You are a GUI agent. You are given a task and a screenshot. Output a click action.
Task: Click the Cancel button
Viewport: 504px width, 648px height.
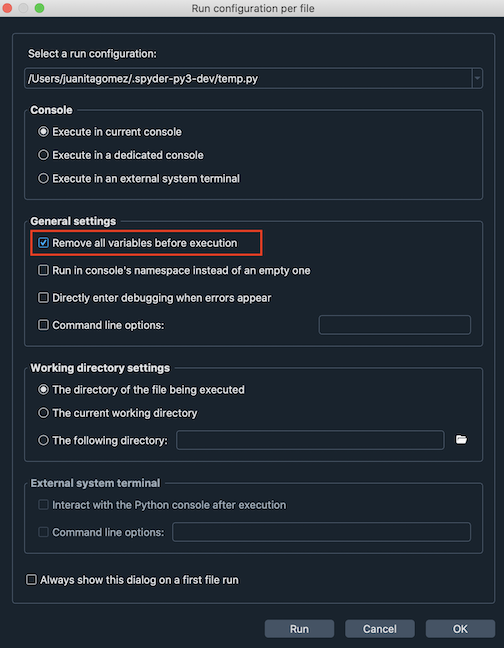(x=380, y=629)
